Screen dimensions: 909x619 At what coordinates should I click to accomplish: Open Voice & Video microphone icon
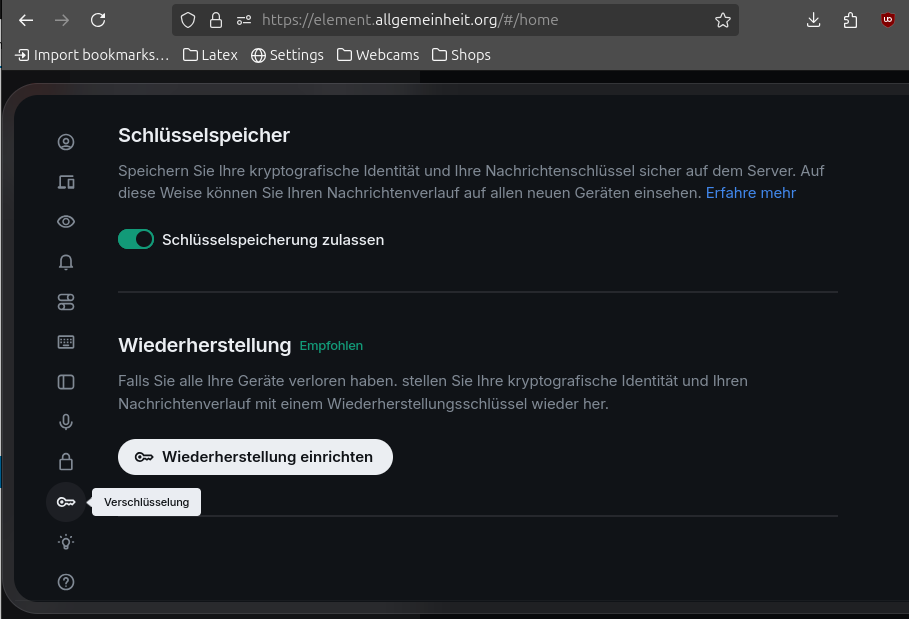[x=66, y=422]
